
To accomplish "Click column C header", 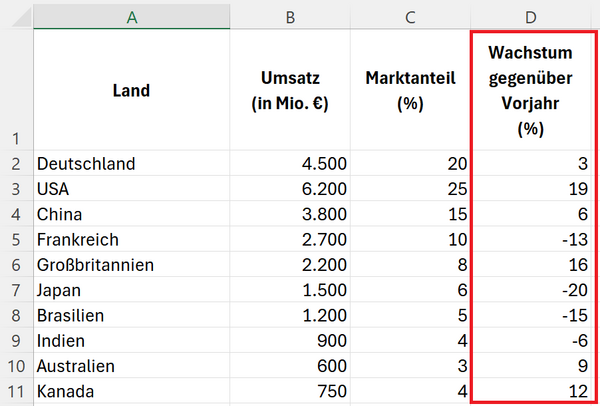I will [x=410, y=16].
